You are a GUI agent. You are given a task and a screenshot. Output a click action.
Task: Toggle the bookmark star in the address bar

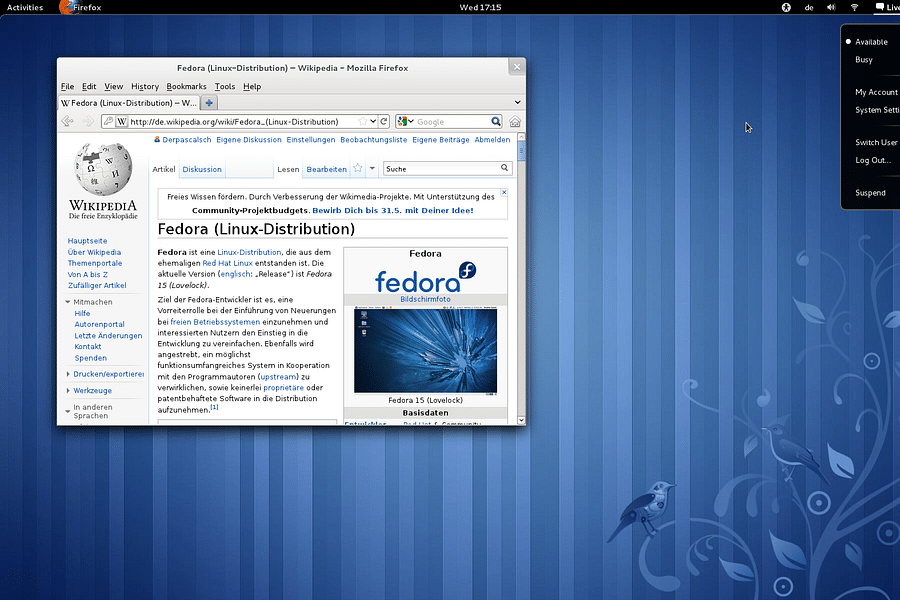click(x=361, y=121)
